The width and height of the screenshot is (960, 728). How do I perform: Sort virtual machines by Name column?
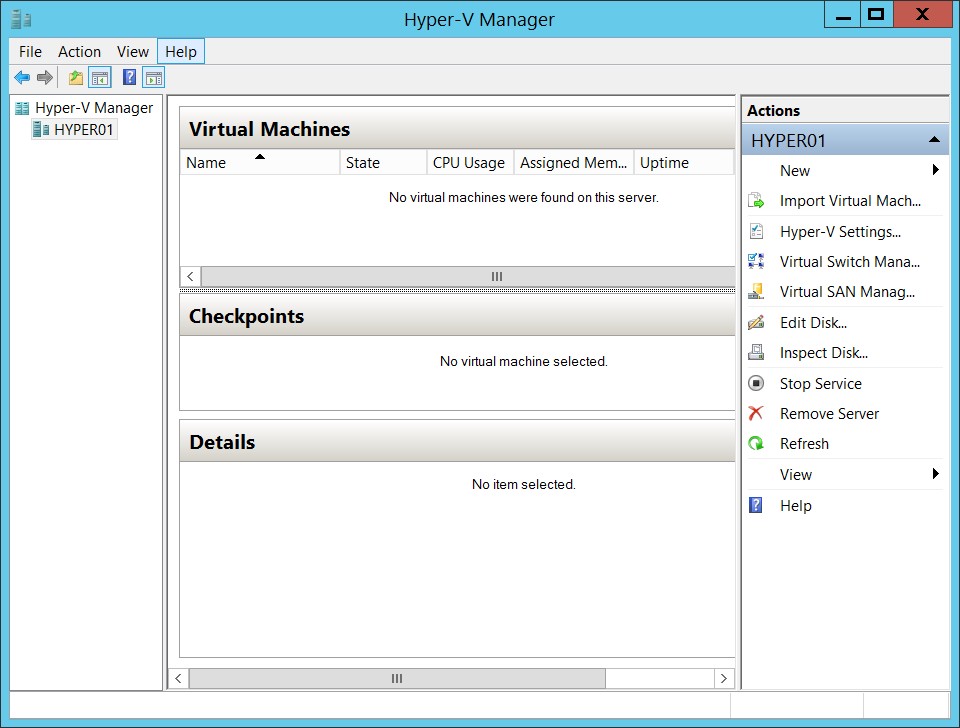[207, 163]
